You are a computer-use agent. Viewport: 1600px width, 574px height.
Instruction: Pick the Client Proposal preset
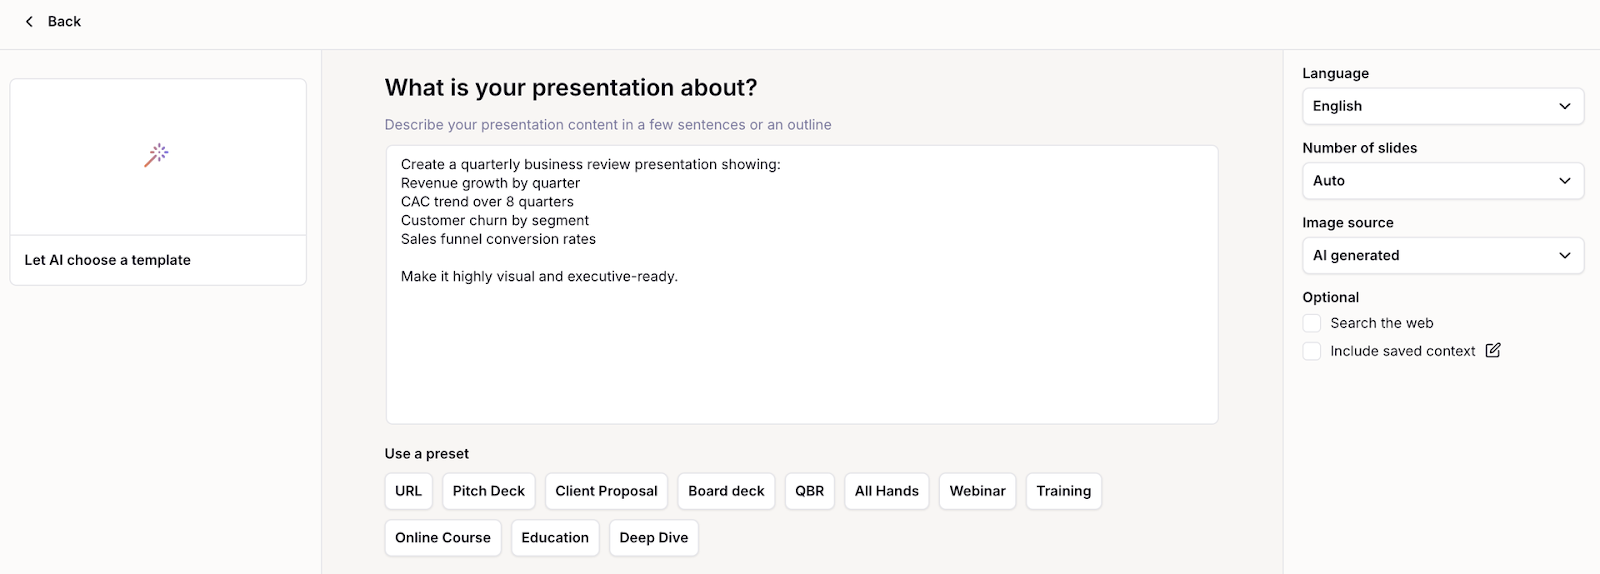606,491
